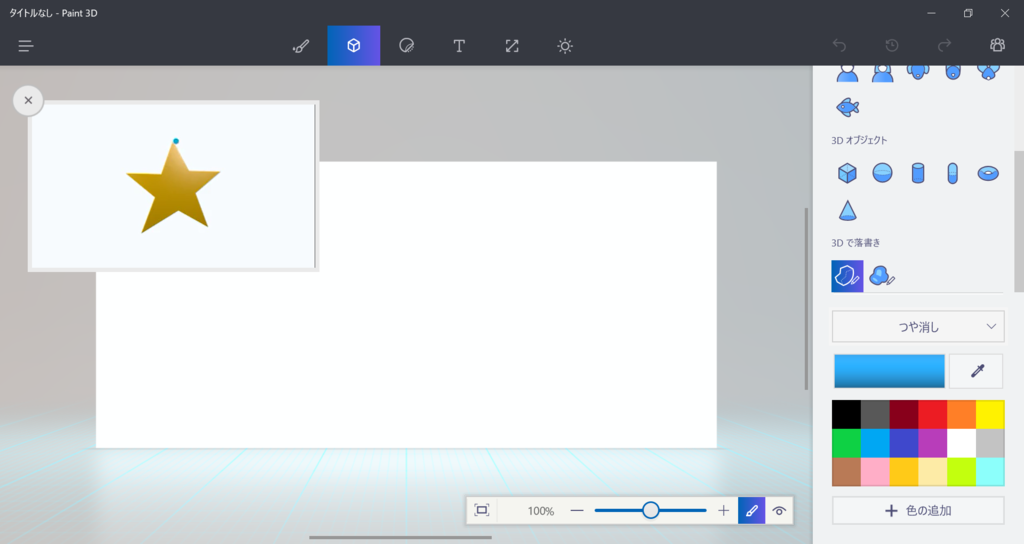Click the 色の追加 add color button

918,511
